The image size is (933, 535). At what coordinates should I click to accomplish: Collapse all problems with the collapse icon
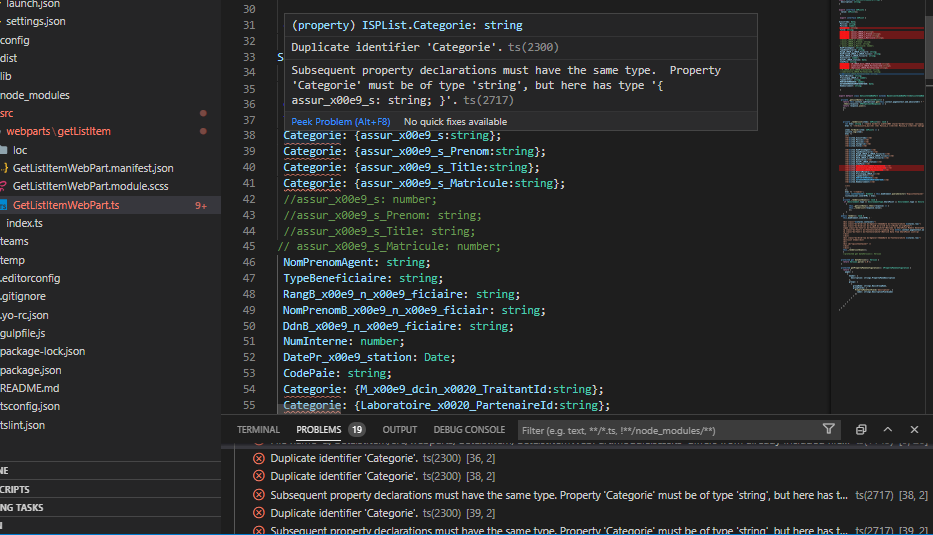pyautogui.click(x=861, y=429)
